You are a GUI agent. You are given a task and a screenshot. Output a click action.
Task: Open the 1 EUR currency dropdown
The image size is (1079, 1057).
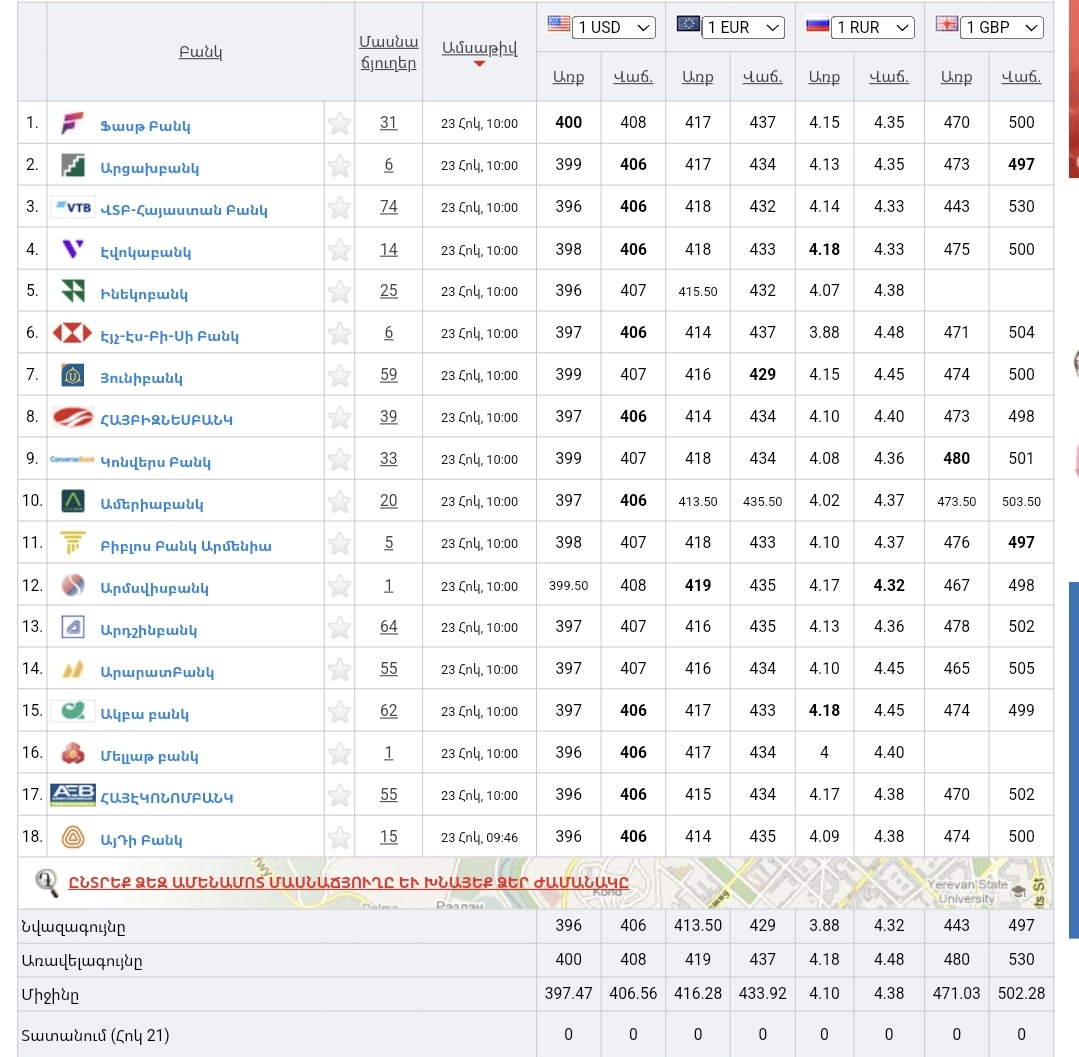point(743,28)
